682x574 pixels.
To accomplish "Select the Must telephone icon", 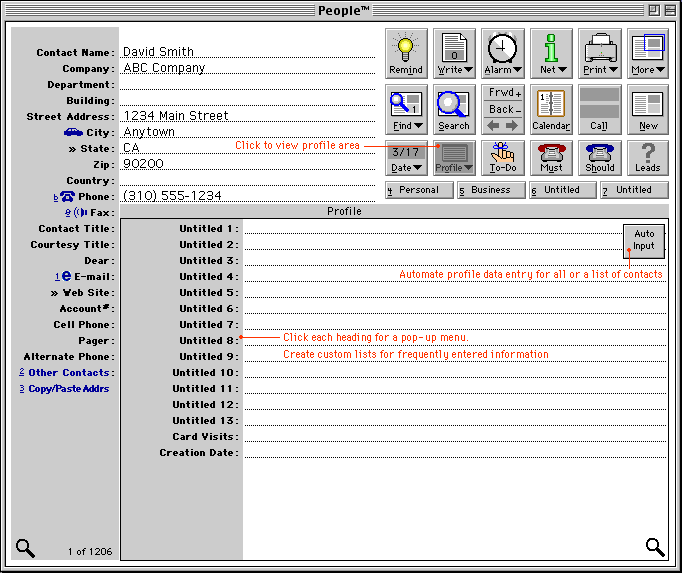I will tap(551, 157).
